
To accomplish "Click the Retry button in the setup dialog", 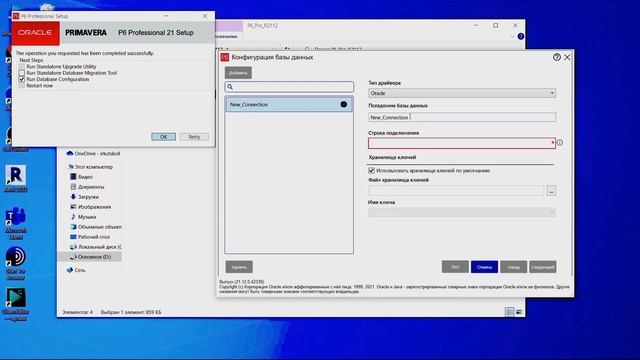I will point(194,137).
